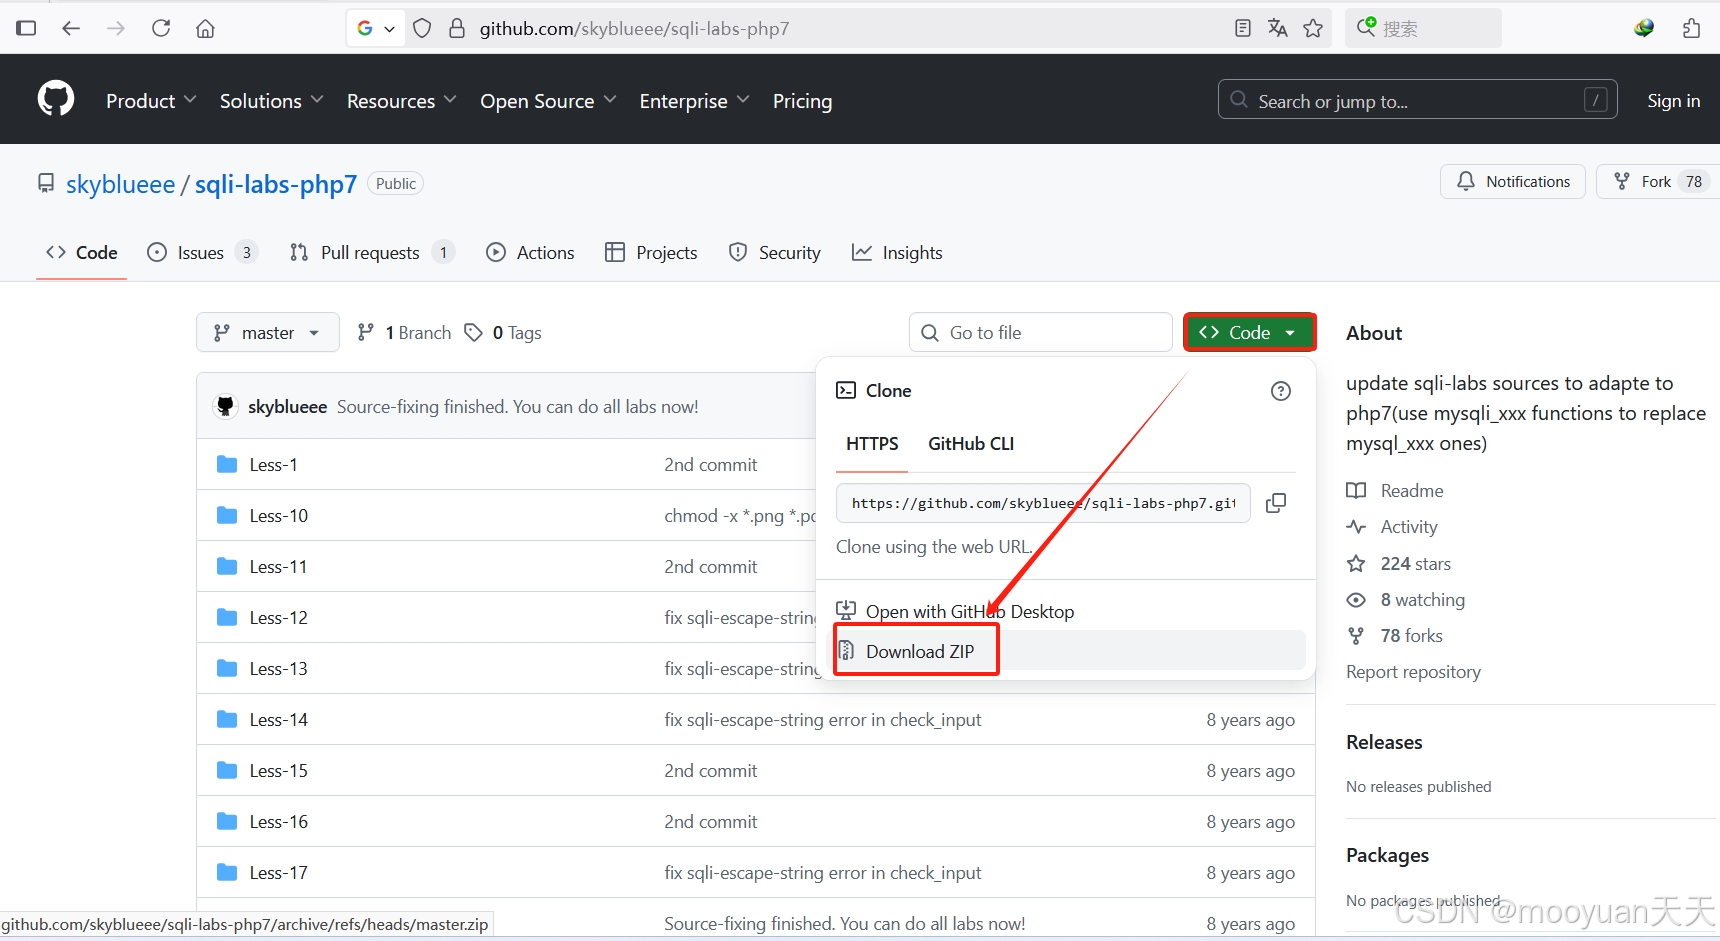Open the skyblueee owner link
The height and width of the screenshot is (941, 1720).
[120, 184]
